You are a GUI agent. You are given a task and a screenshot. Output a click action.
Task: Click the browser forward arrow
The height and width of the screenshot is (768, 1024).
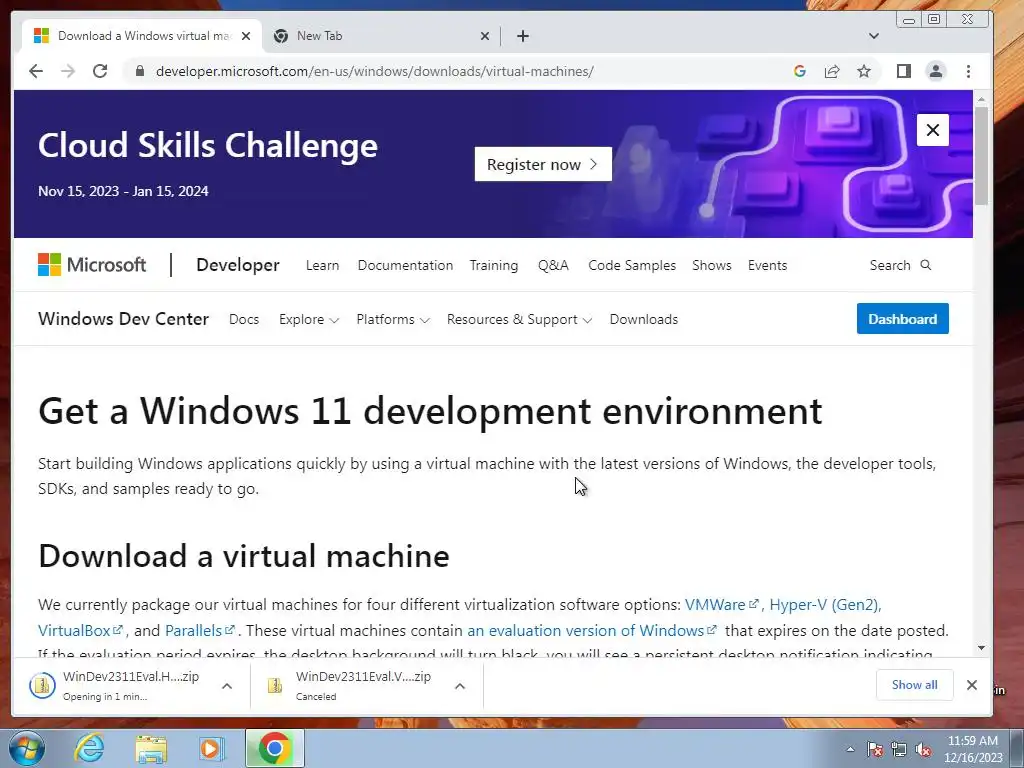pos(68,71)
